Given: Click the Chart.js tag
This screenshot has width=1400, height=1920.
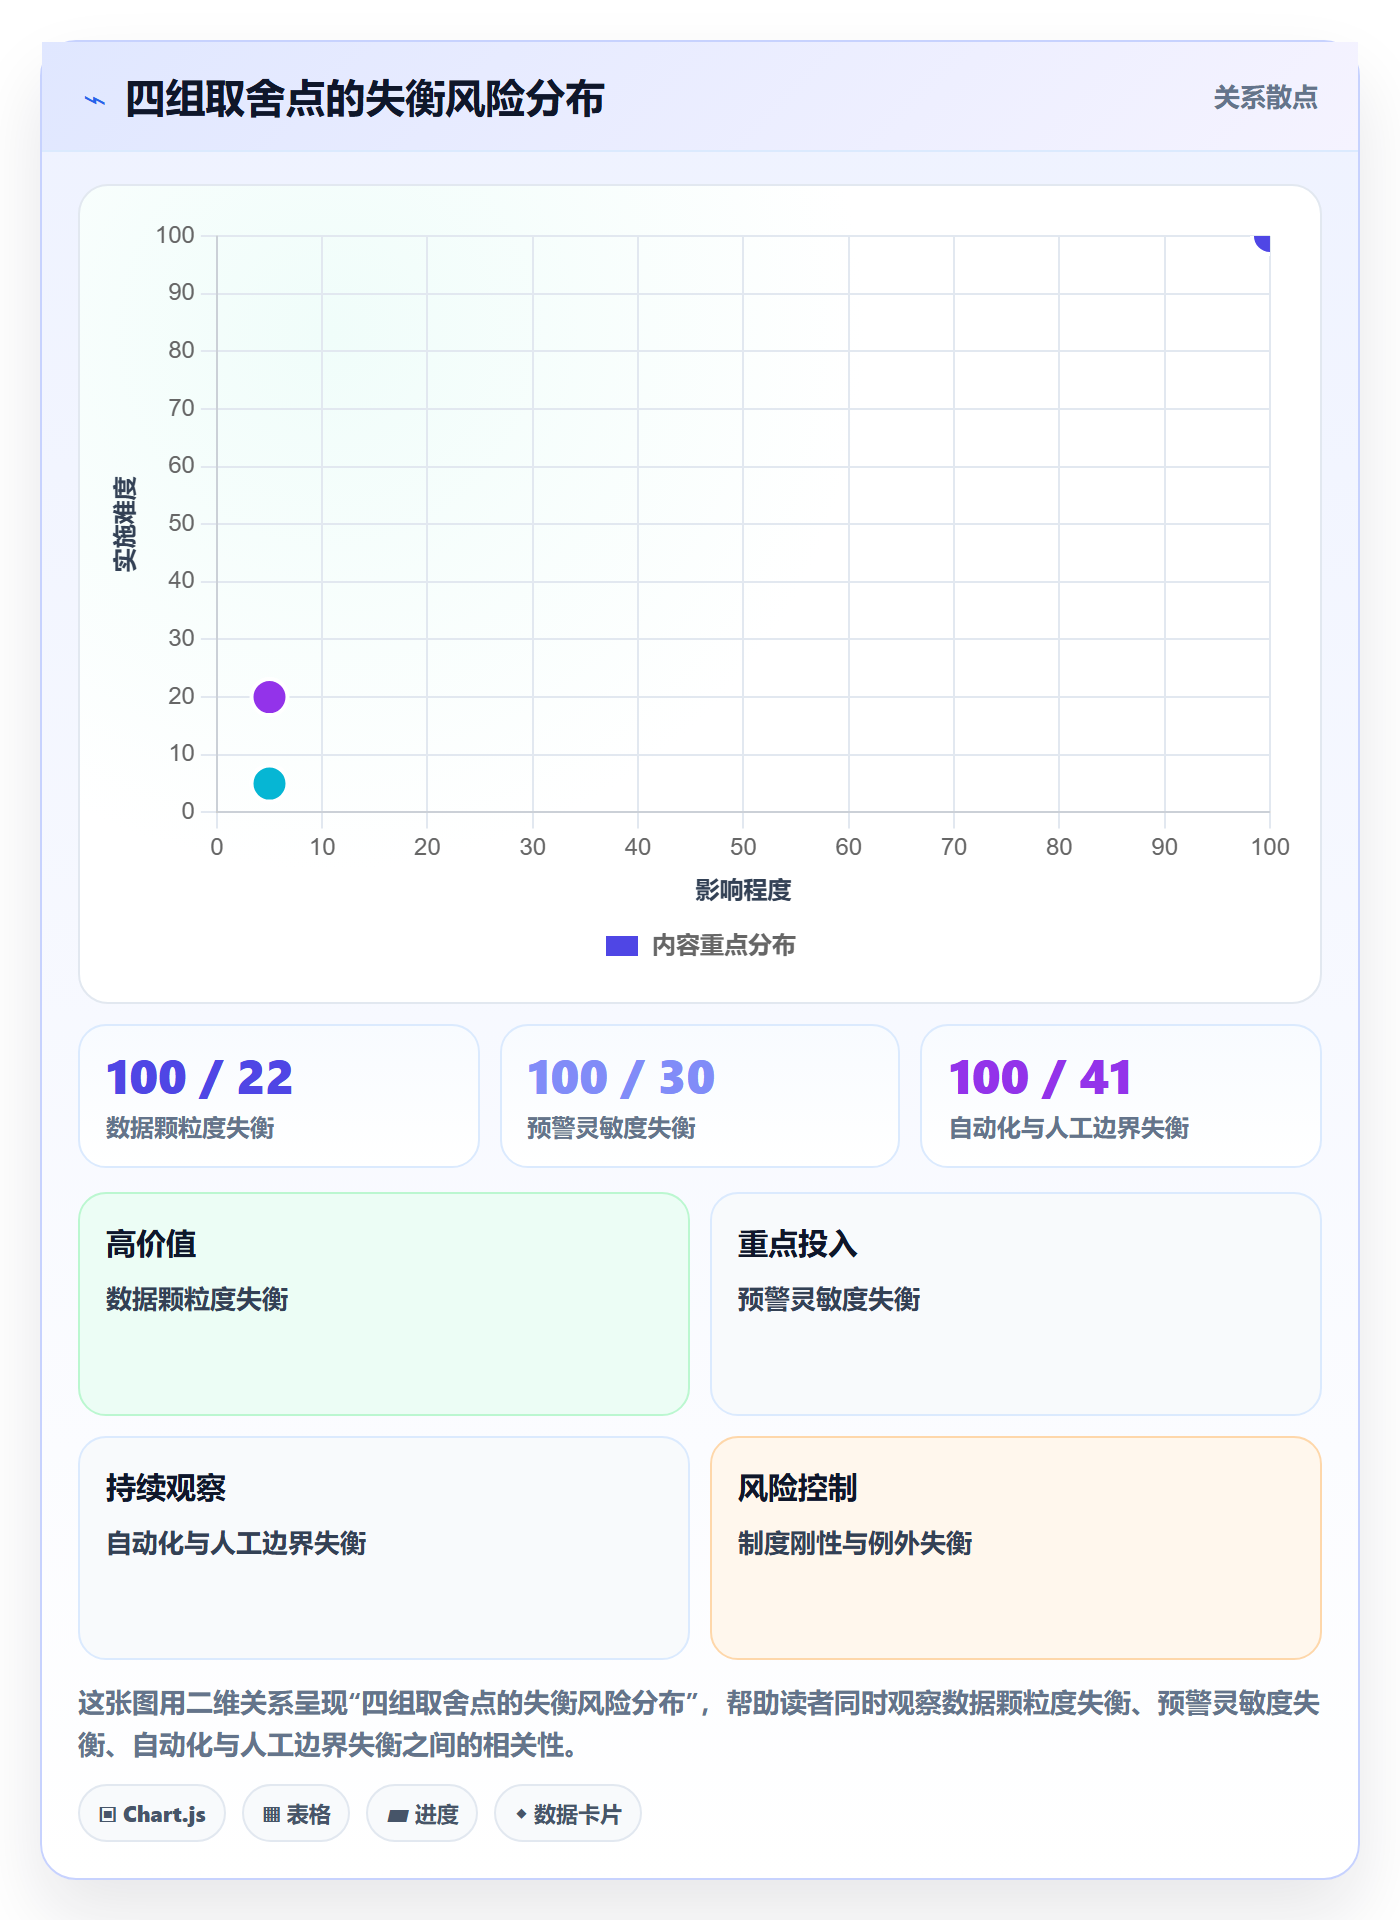Looking at the screenshot, I should 152,1814.
